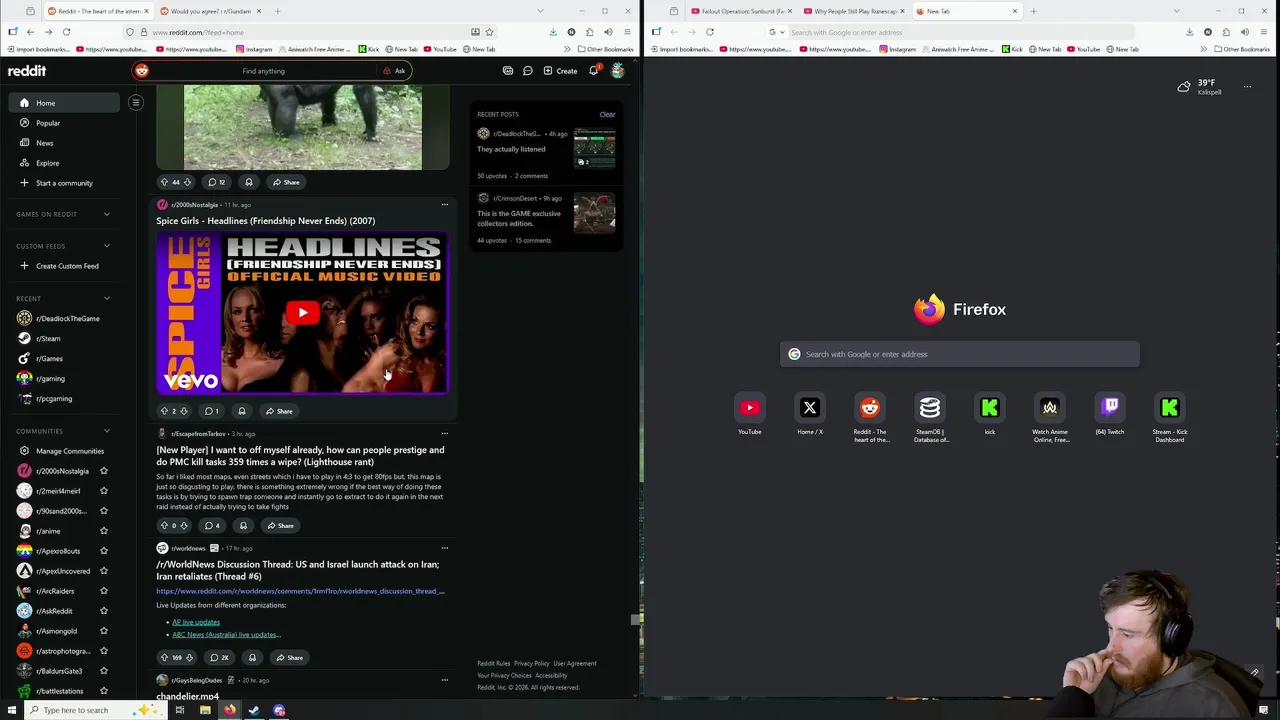Image resolution: width=1280 pixels, height=720 pixels.
Task: Favorite r/anime with star
Action: [x=104, y=531]
